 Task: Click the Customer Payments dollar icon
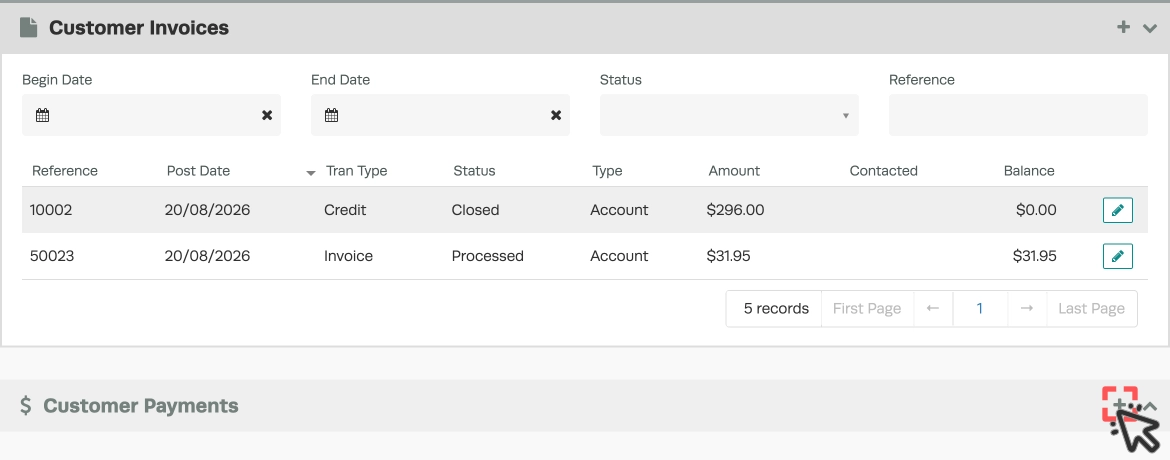coord(26,405)
